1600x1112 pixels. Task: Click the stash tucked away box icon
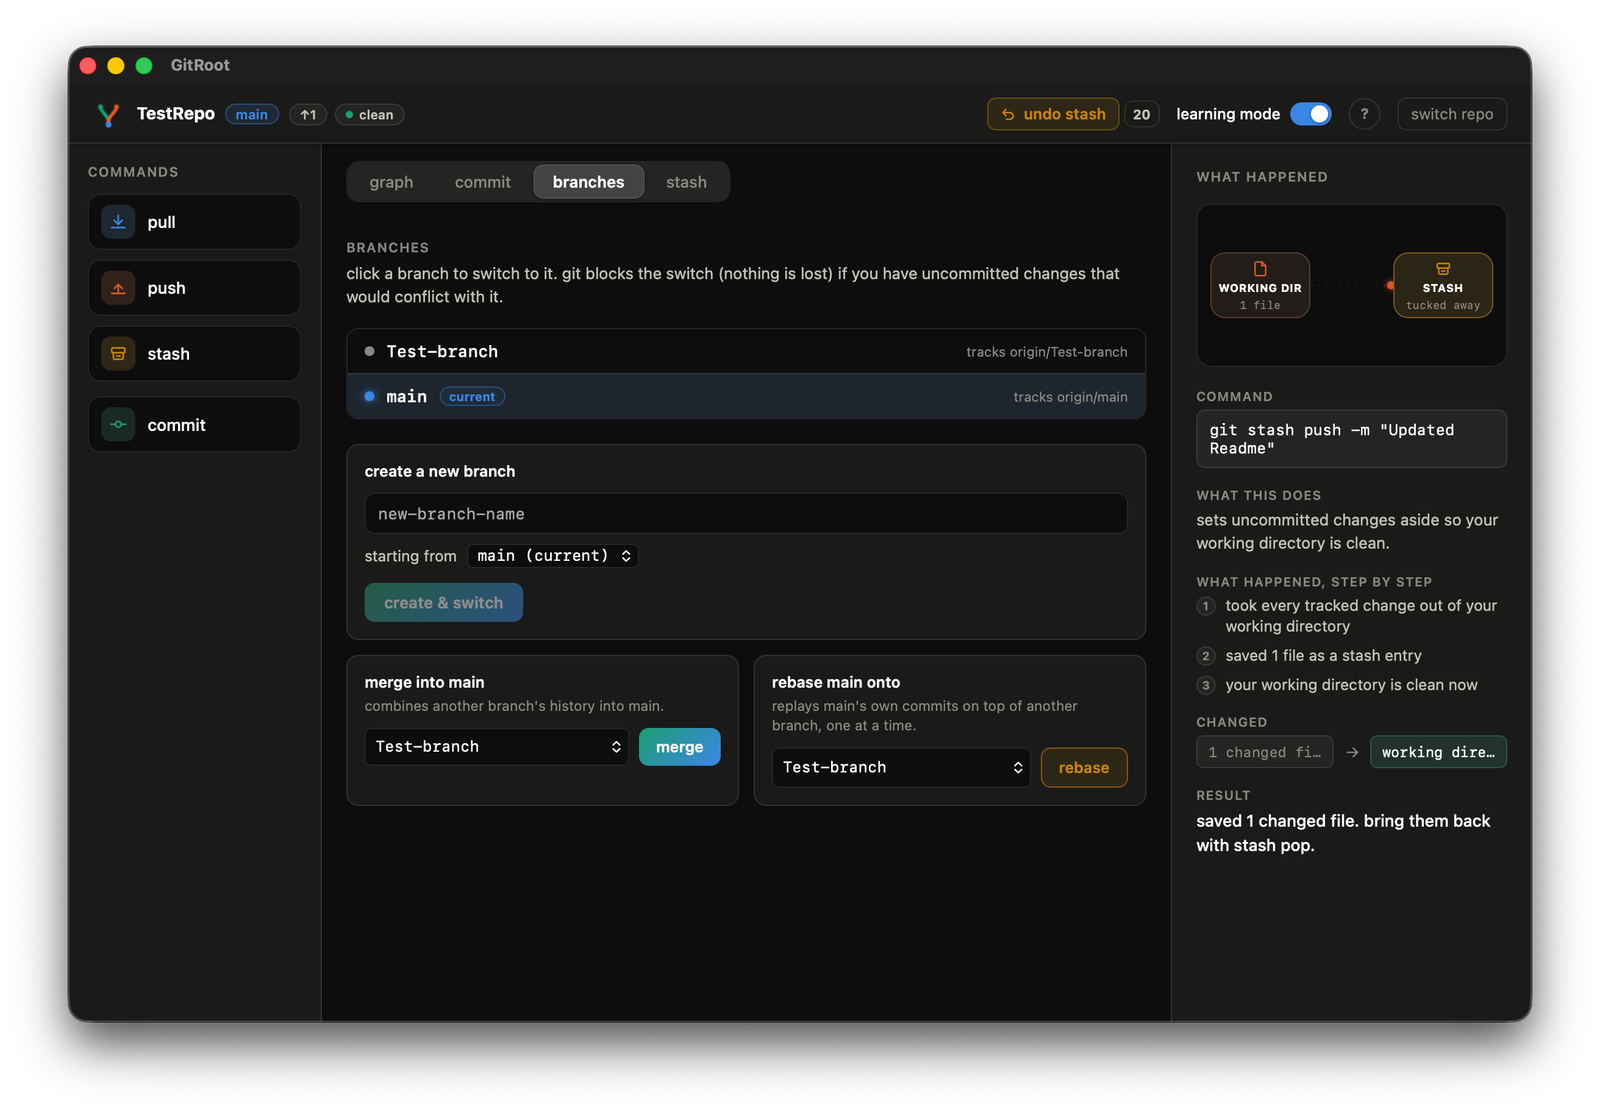[1443, 269]
